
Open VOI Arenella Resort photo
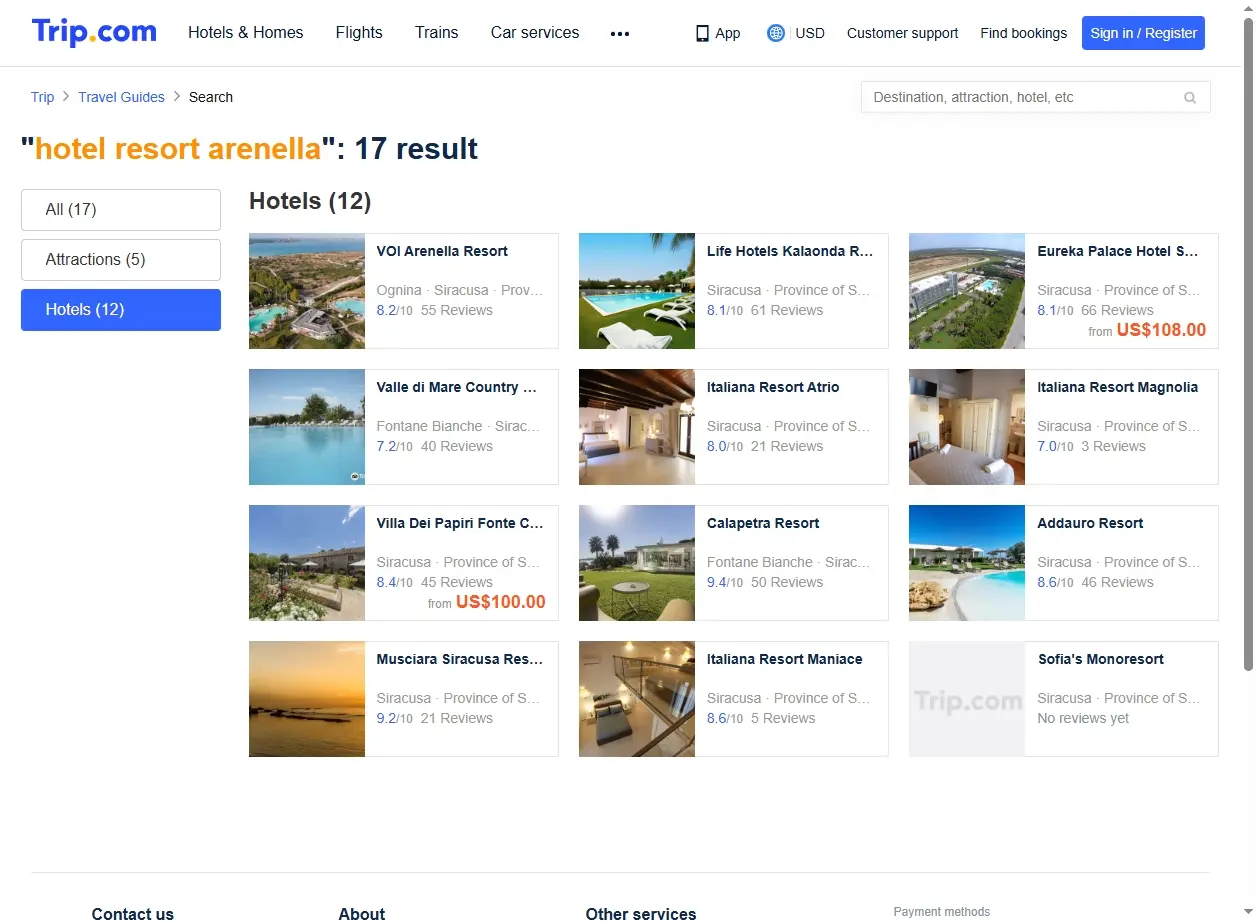pyautogui.click(x=307, y=291)
